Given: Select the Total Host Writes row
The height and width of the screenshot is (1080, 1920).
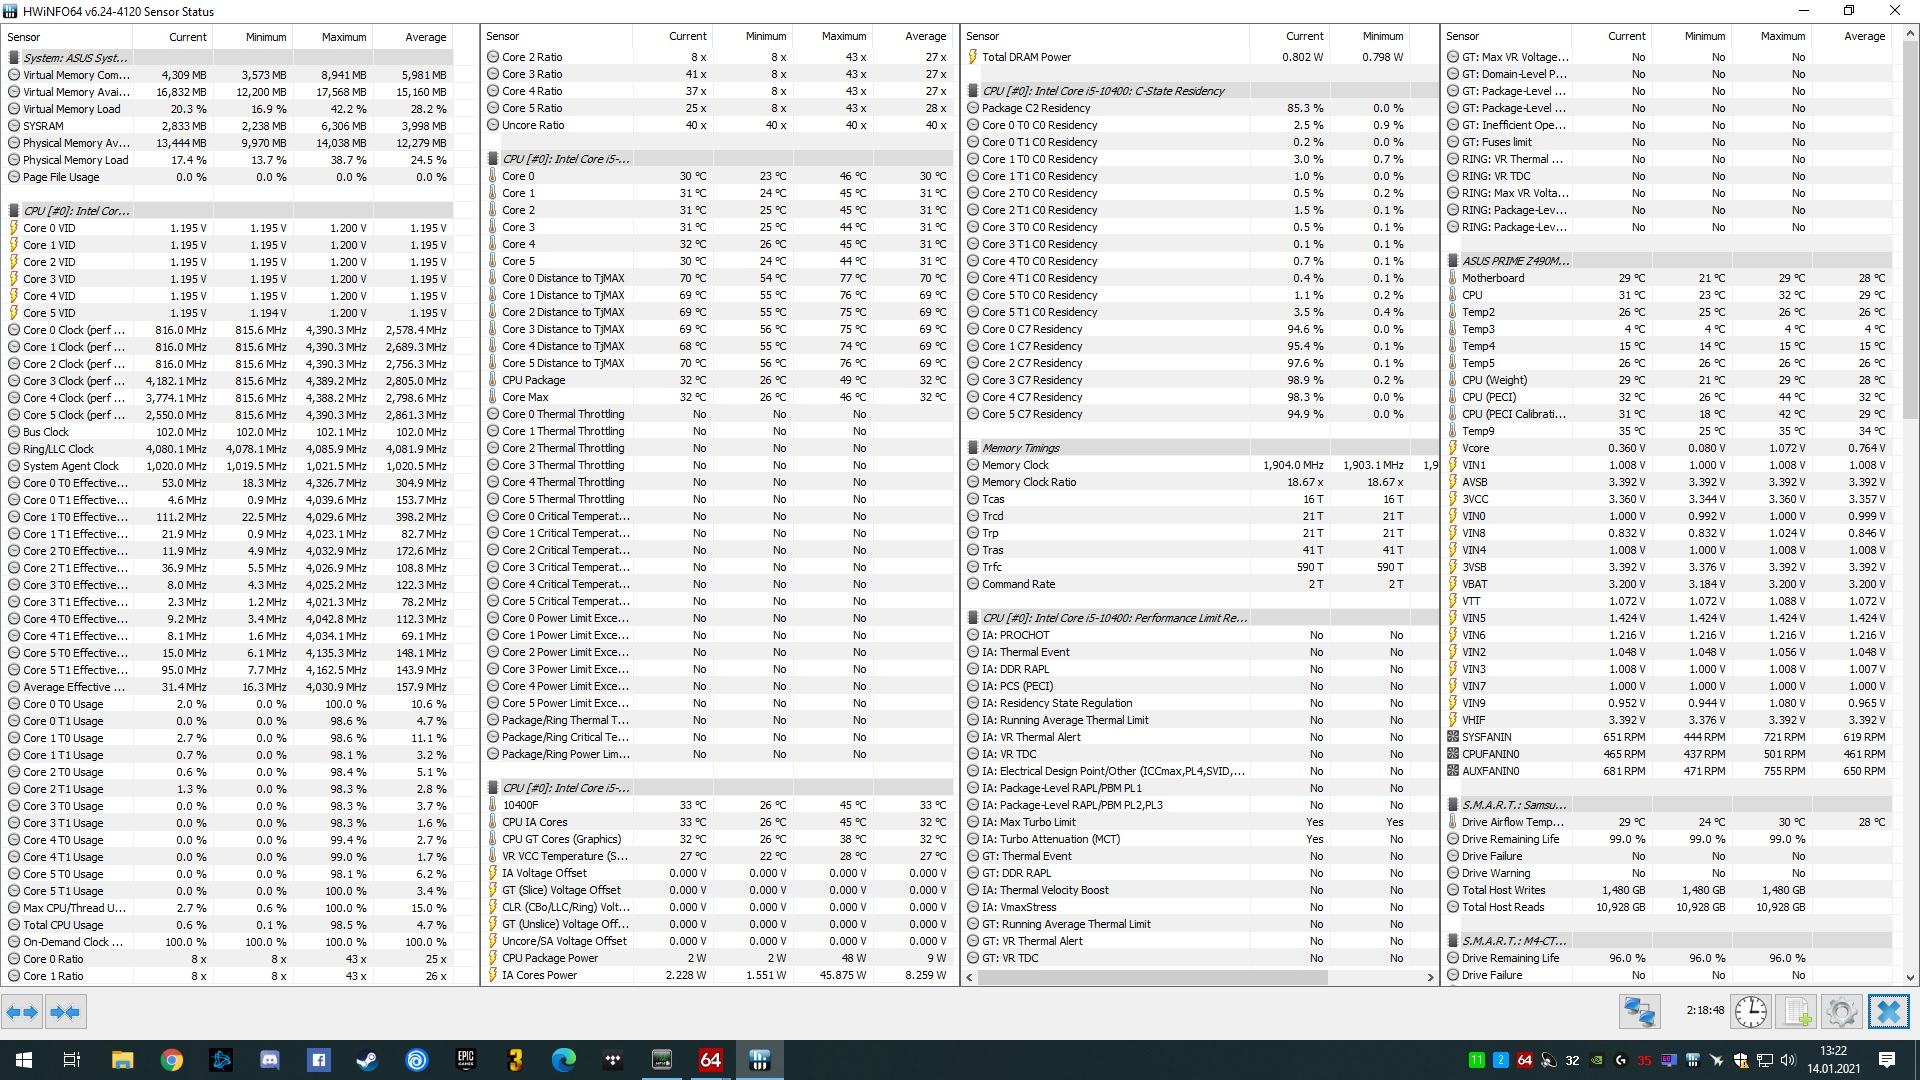Looking at the screenshot, I should pos(1667,890).
